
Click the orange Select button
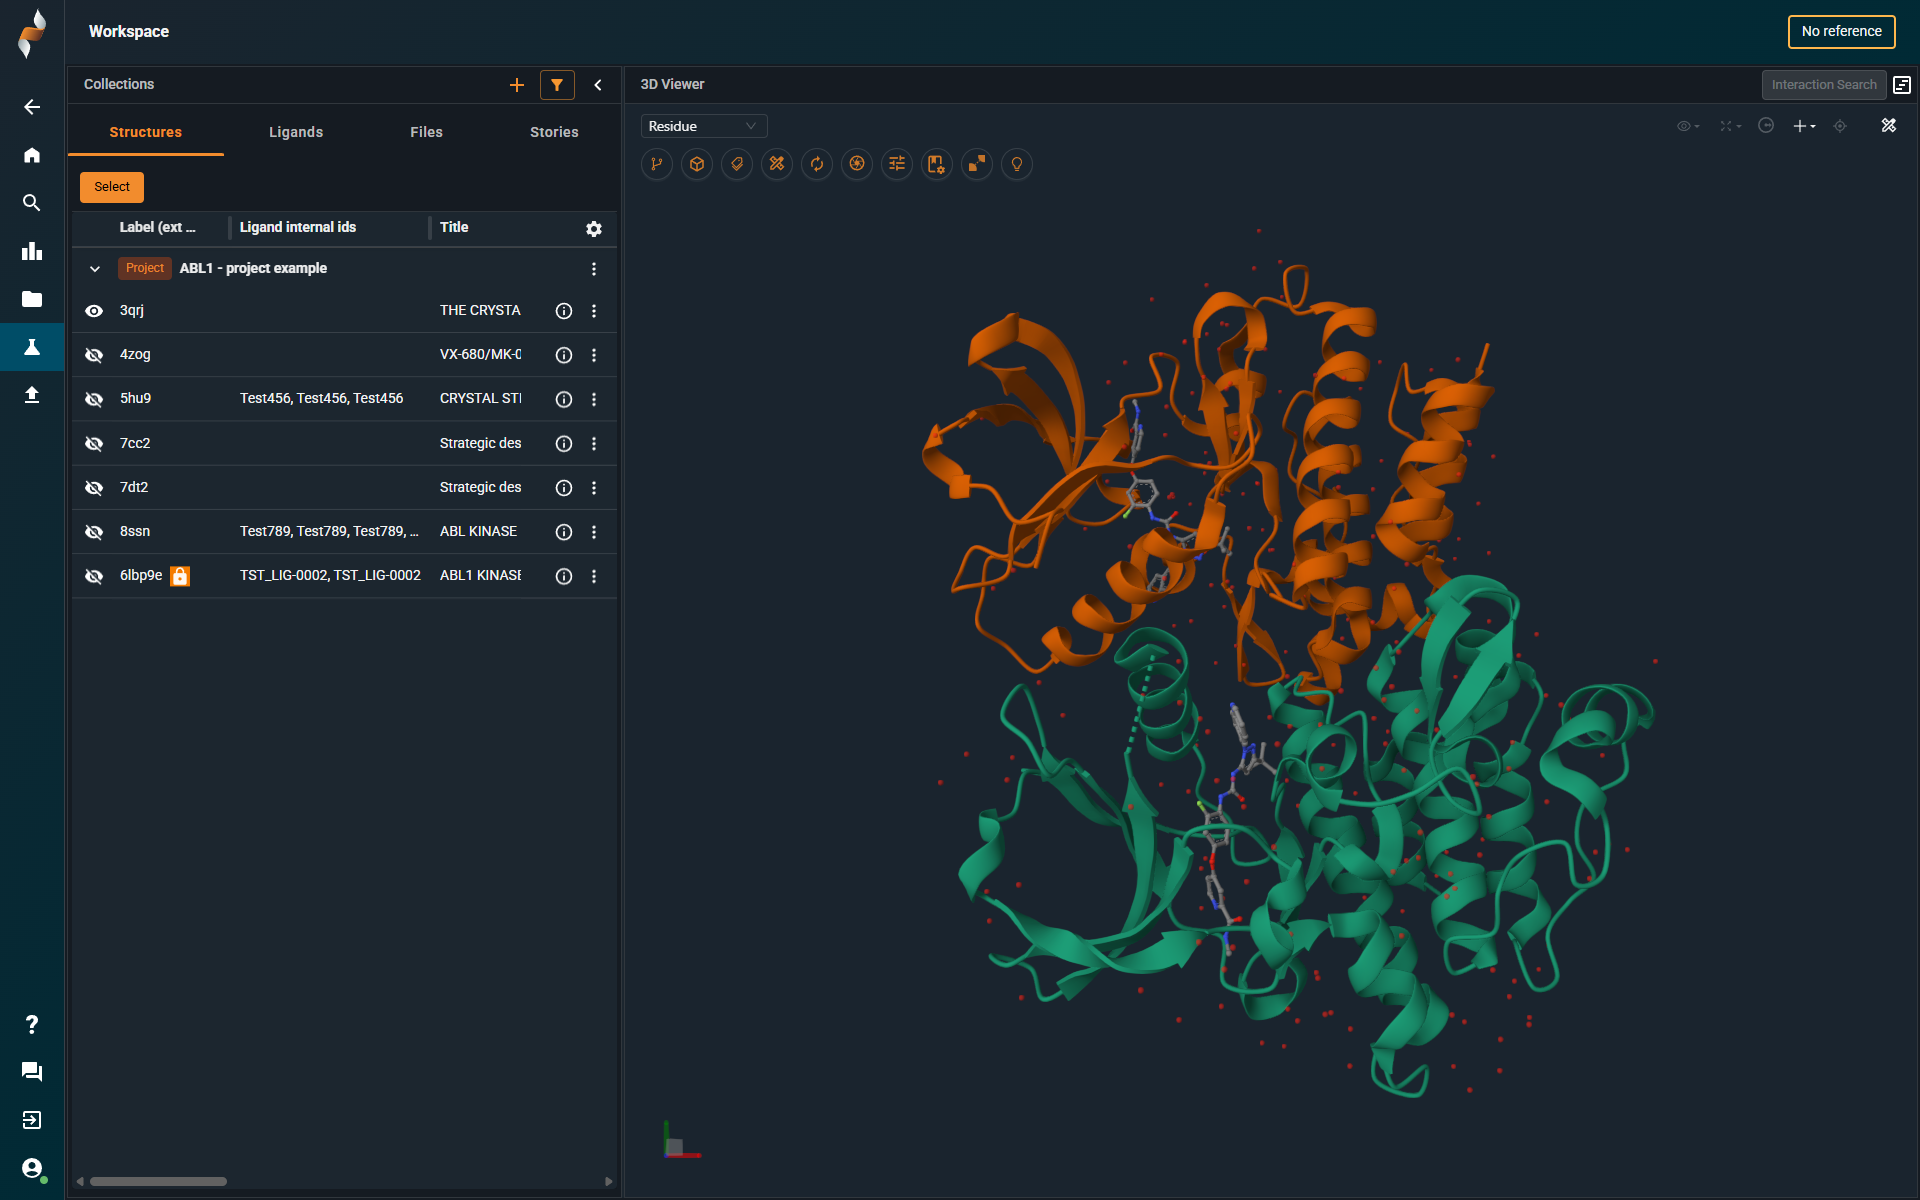click(112, 187)
